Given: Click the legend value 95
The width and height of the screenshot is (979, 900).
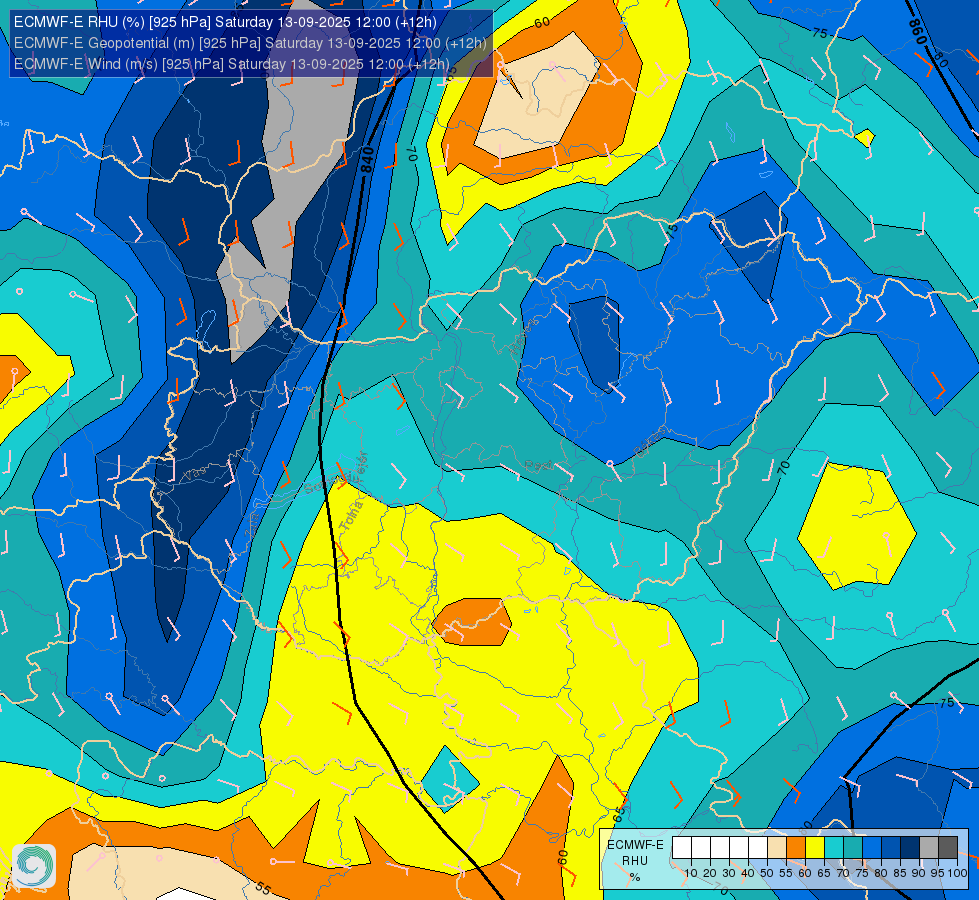Looking at the screenshot, I should tap(938, 873).
